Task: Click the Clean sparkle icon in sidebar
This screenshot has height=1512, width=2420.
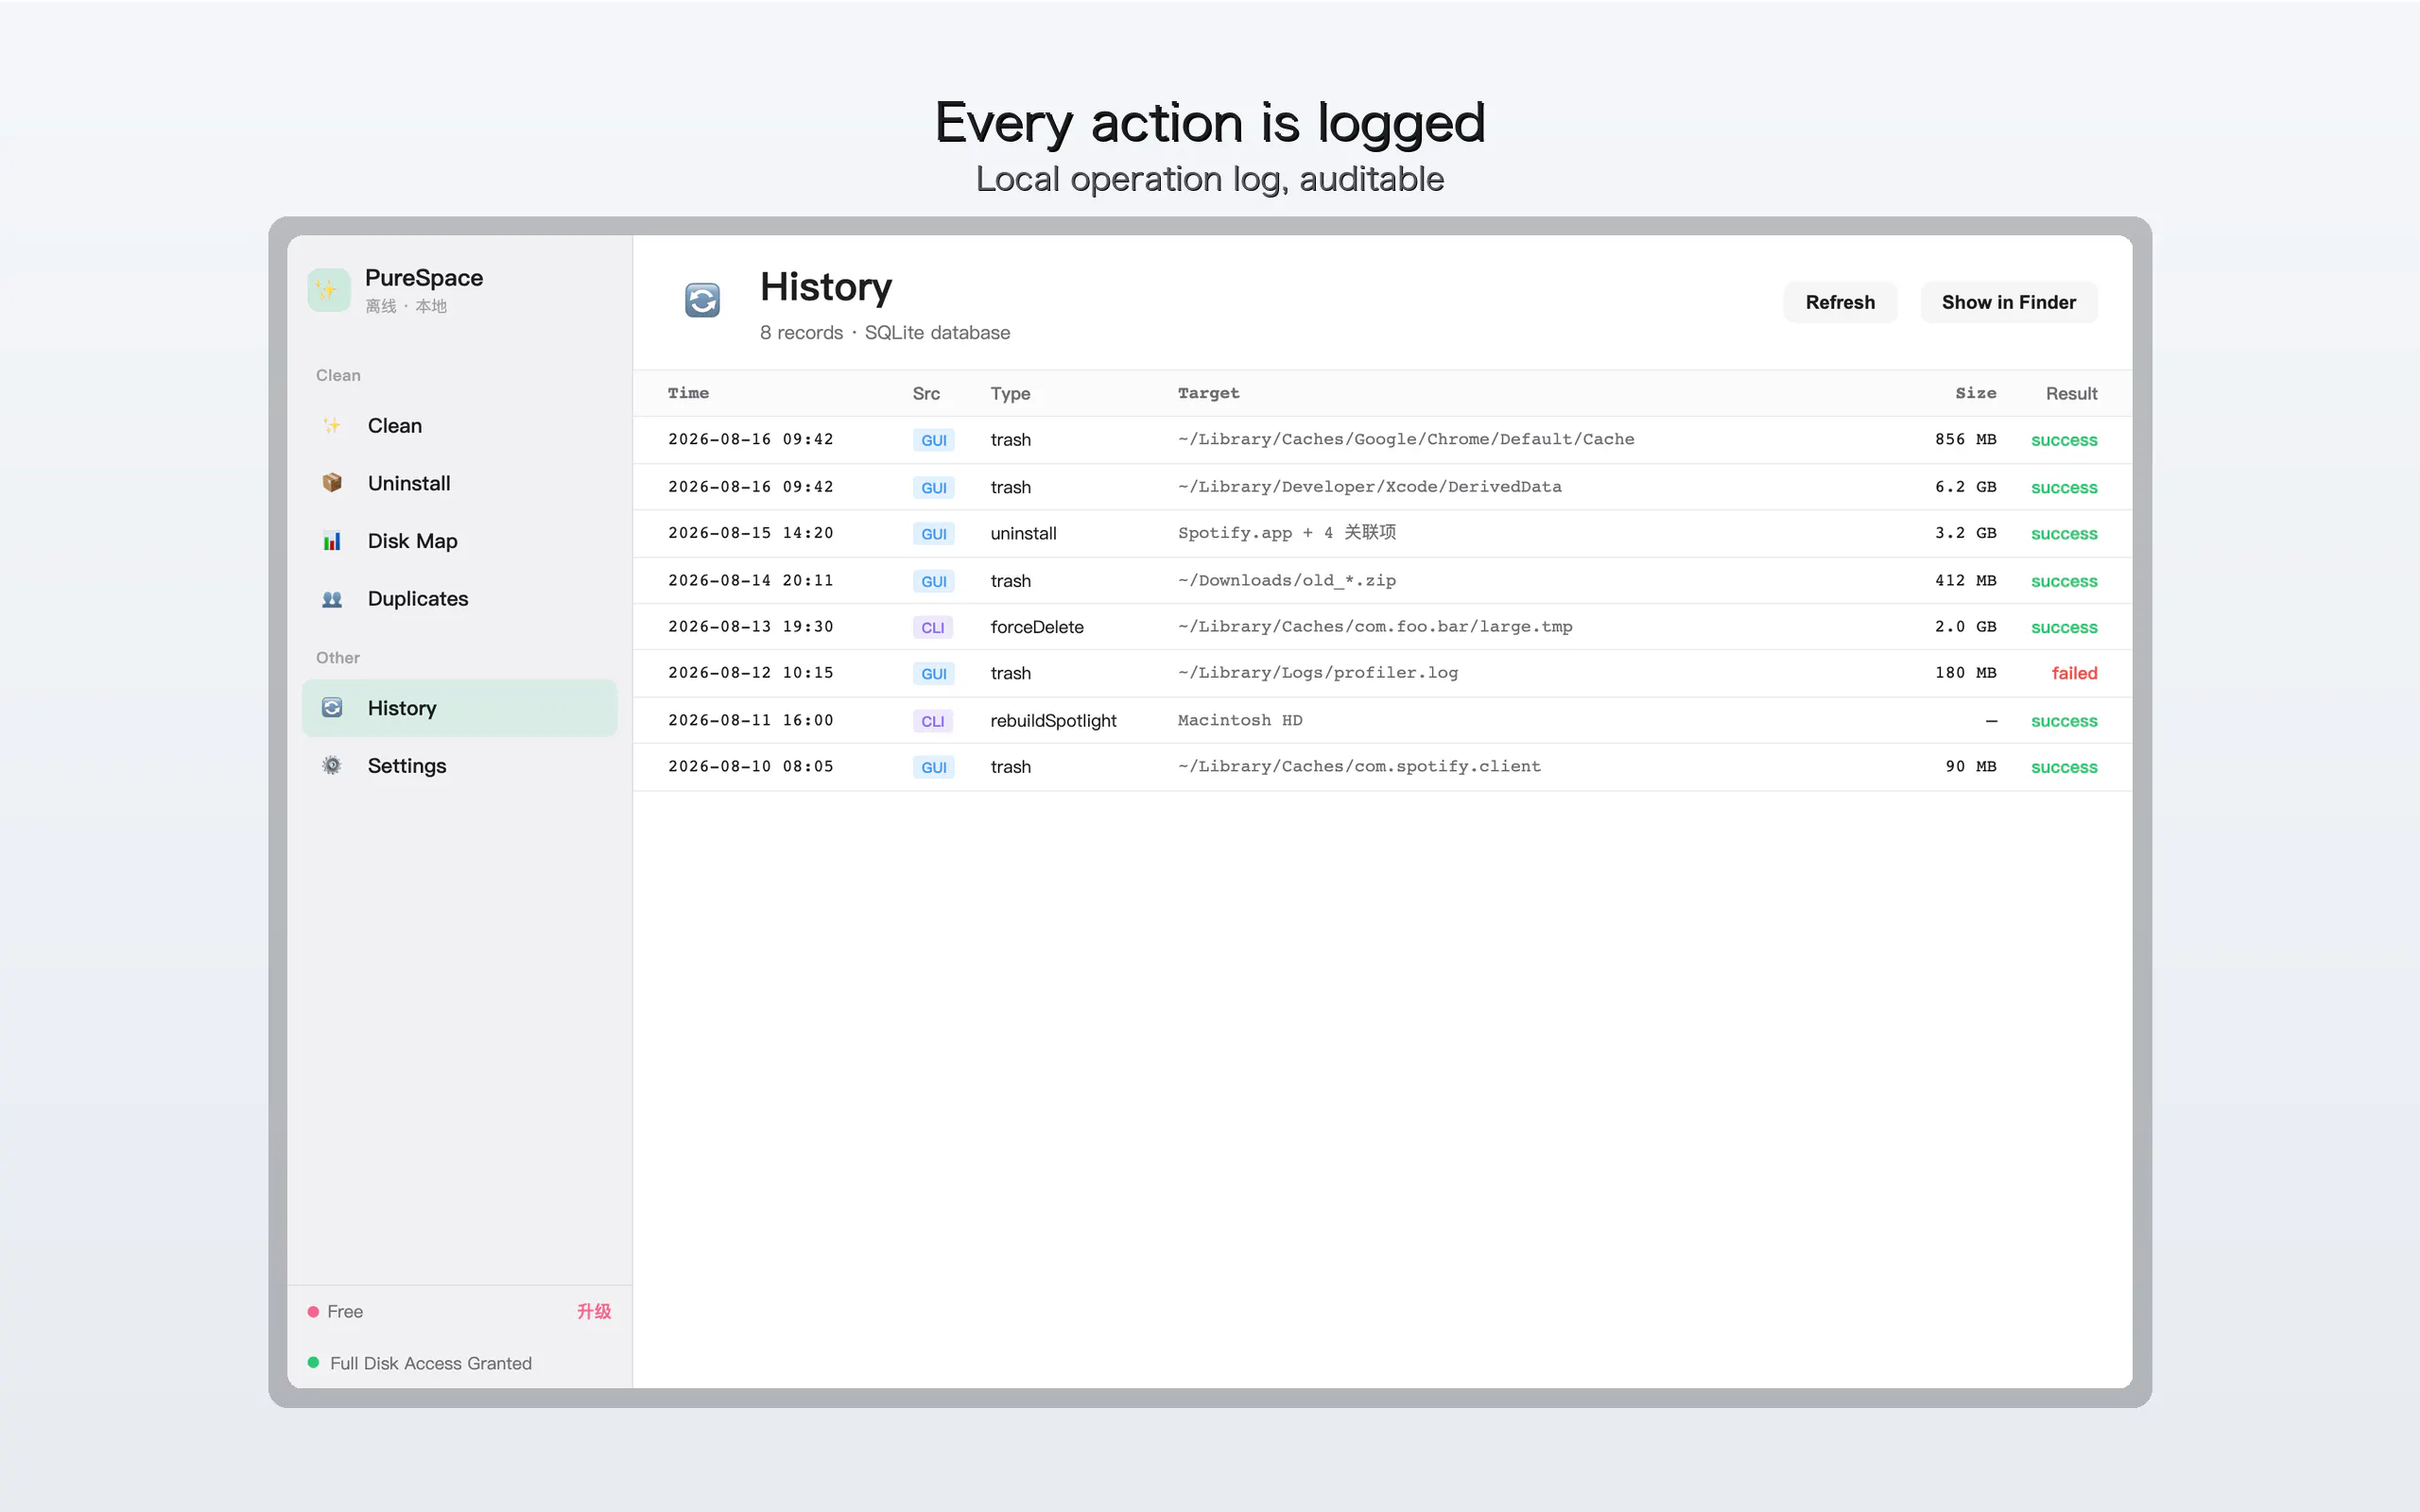Action: [x=332, y=426]
